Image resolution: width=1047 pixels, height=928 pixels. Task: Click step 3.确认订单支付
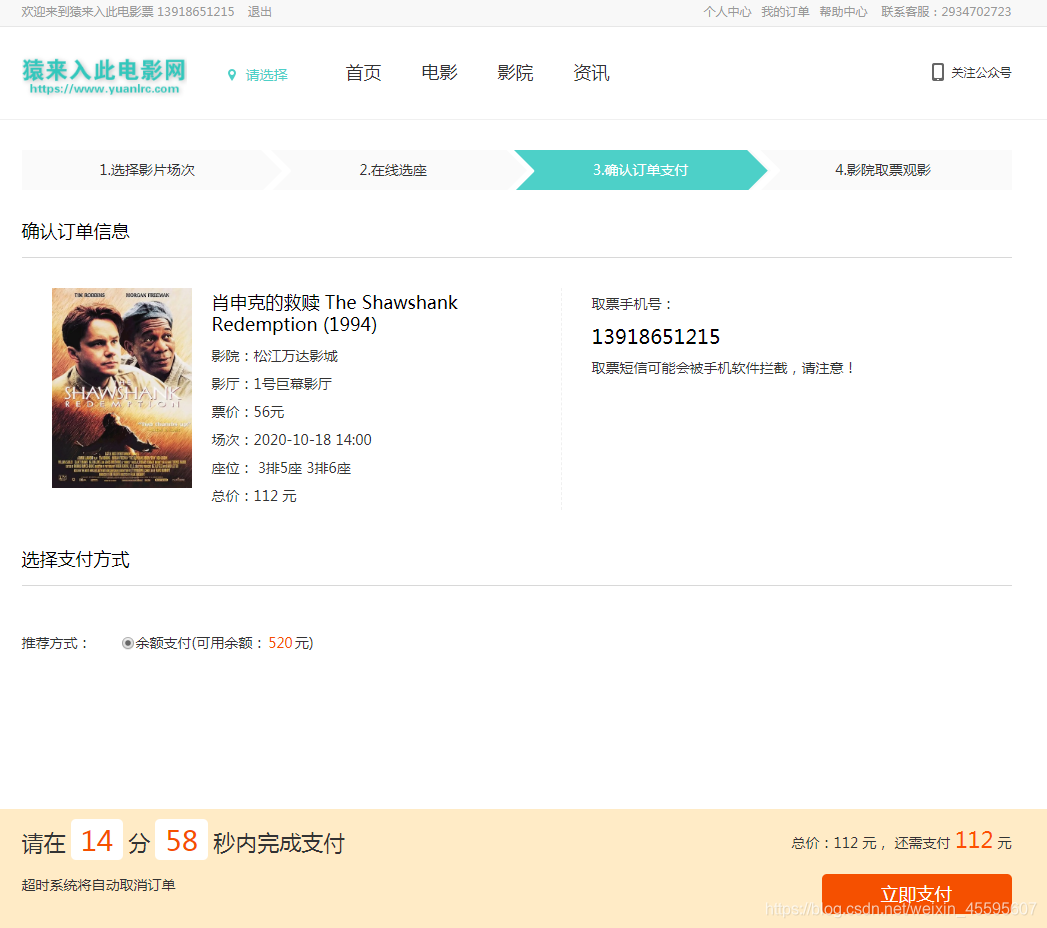640,170
